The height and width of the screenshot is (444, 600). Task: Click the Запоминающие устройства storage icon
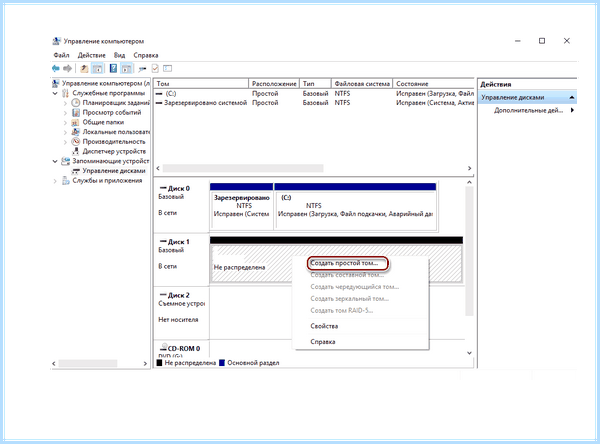(x=66, y=161)
